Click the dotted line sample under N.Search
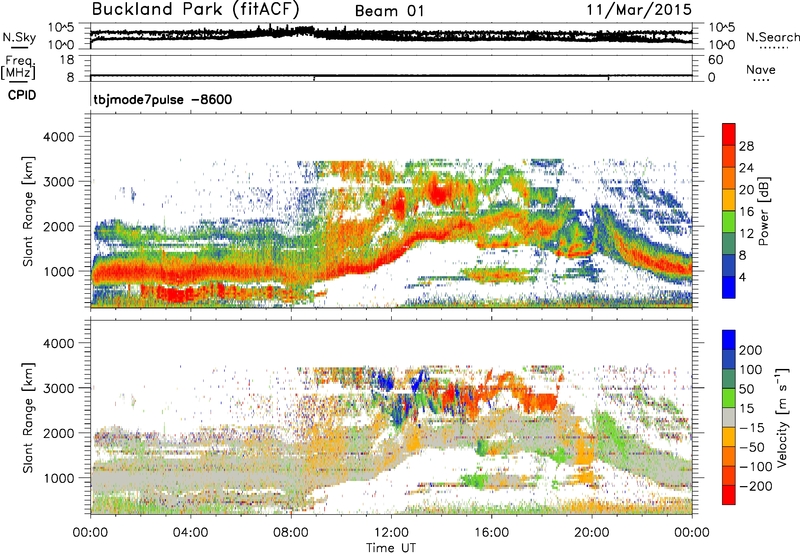Image resolution: width=800 pixels, height=554 pixels. (773, 48)
